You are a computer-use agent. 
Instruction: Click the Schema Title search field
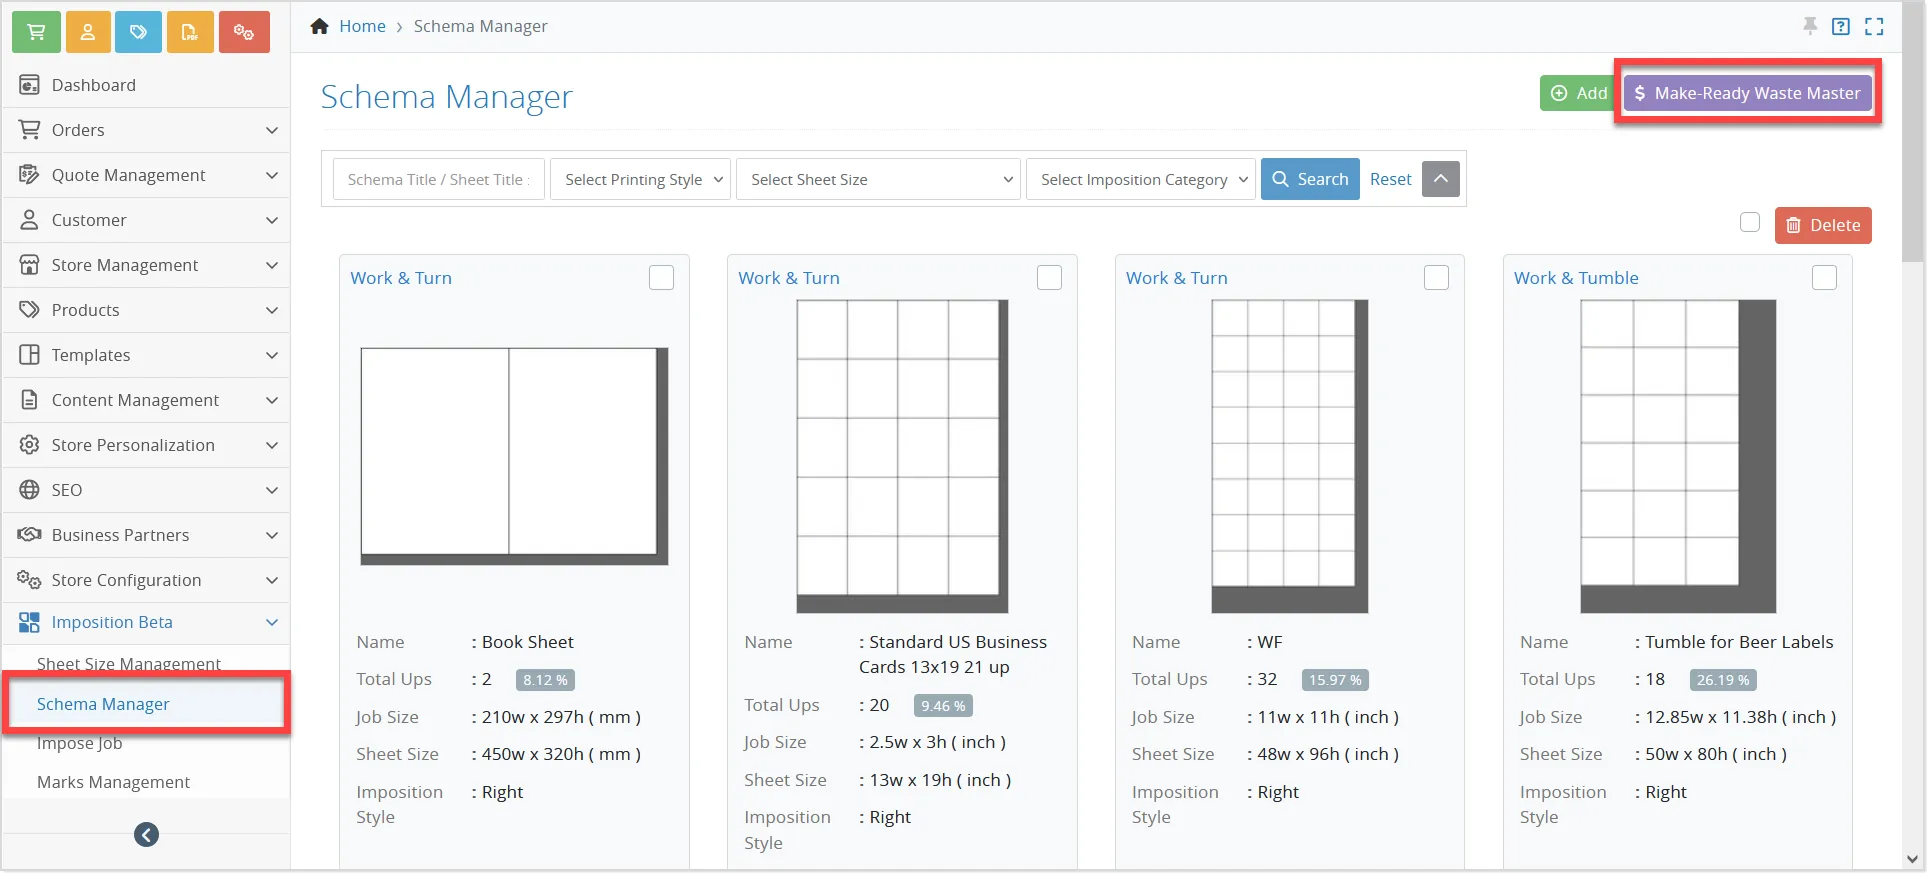pos(439,179)
